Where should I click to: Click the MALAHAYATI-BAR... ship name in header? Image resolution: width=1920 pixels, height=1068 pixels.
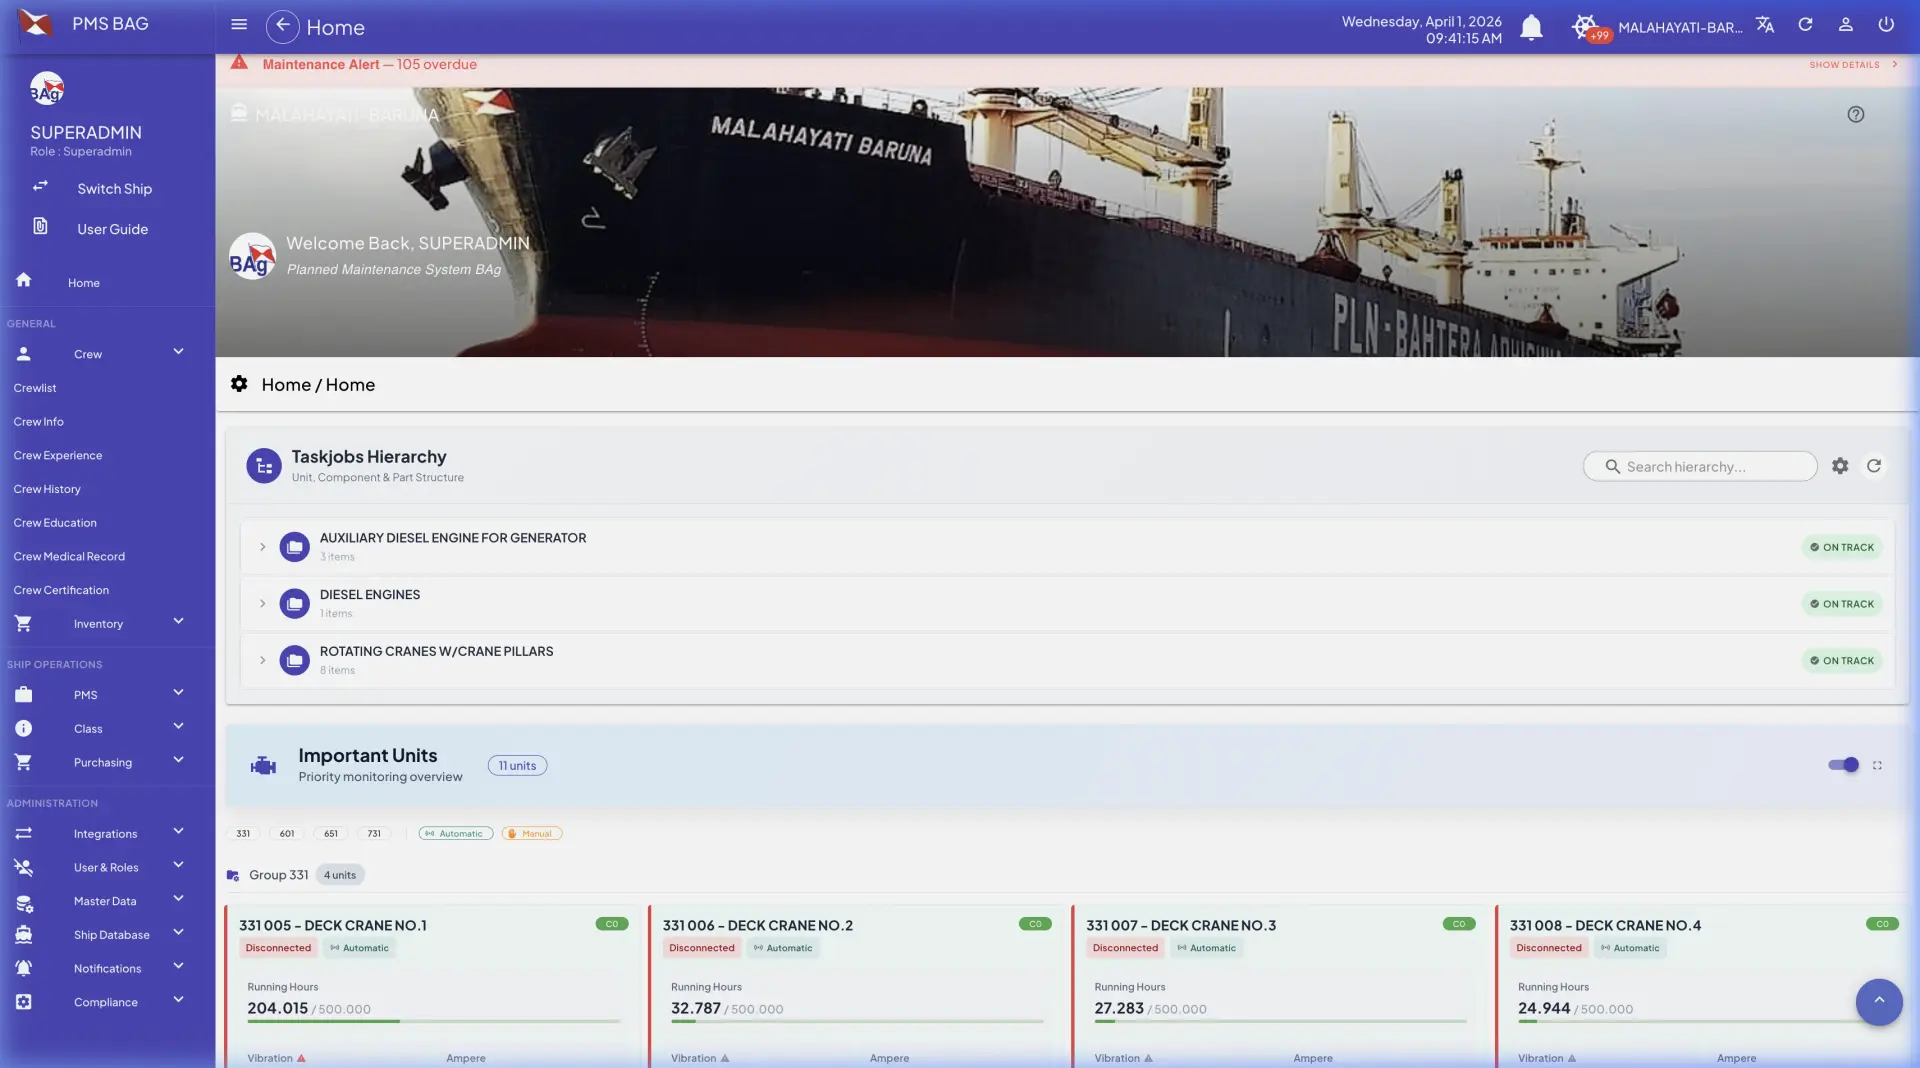click(x=1680, y=27)
